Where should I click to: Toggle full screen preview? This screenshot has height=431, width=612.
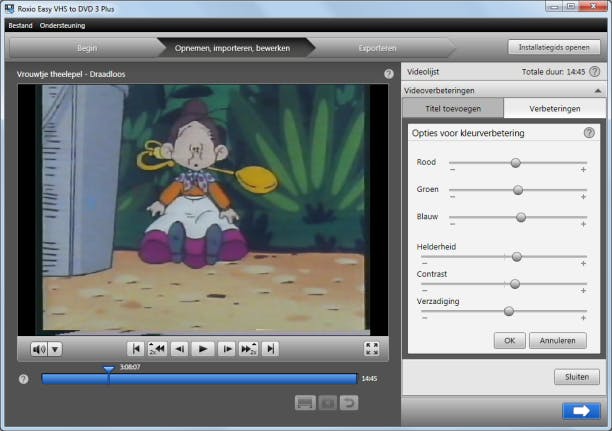371,349
